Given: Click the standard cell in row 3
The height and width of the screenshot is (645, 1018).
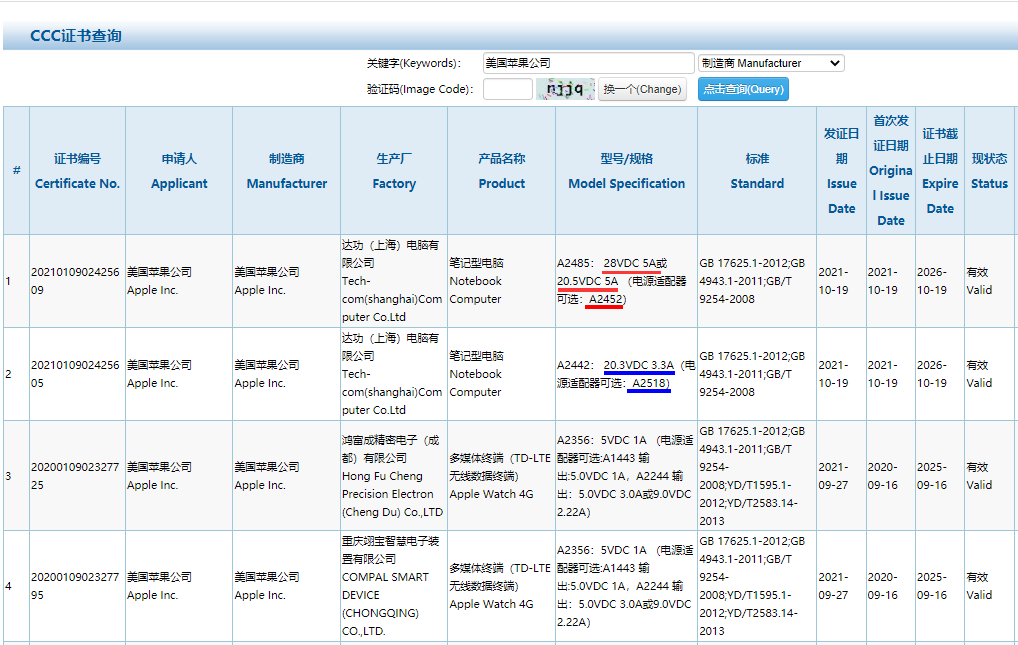Looking at the screenshot, I should coord(757,476).
